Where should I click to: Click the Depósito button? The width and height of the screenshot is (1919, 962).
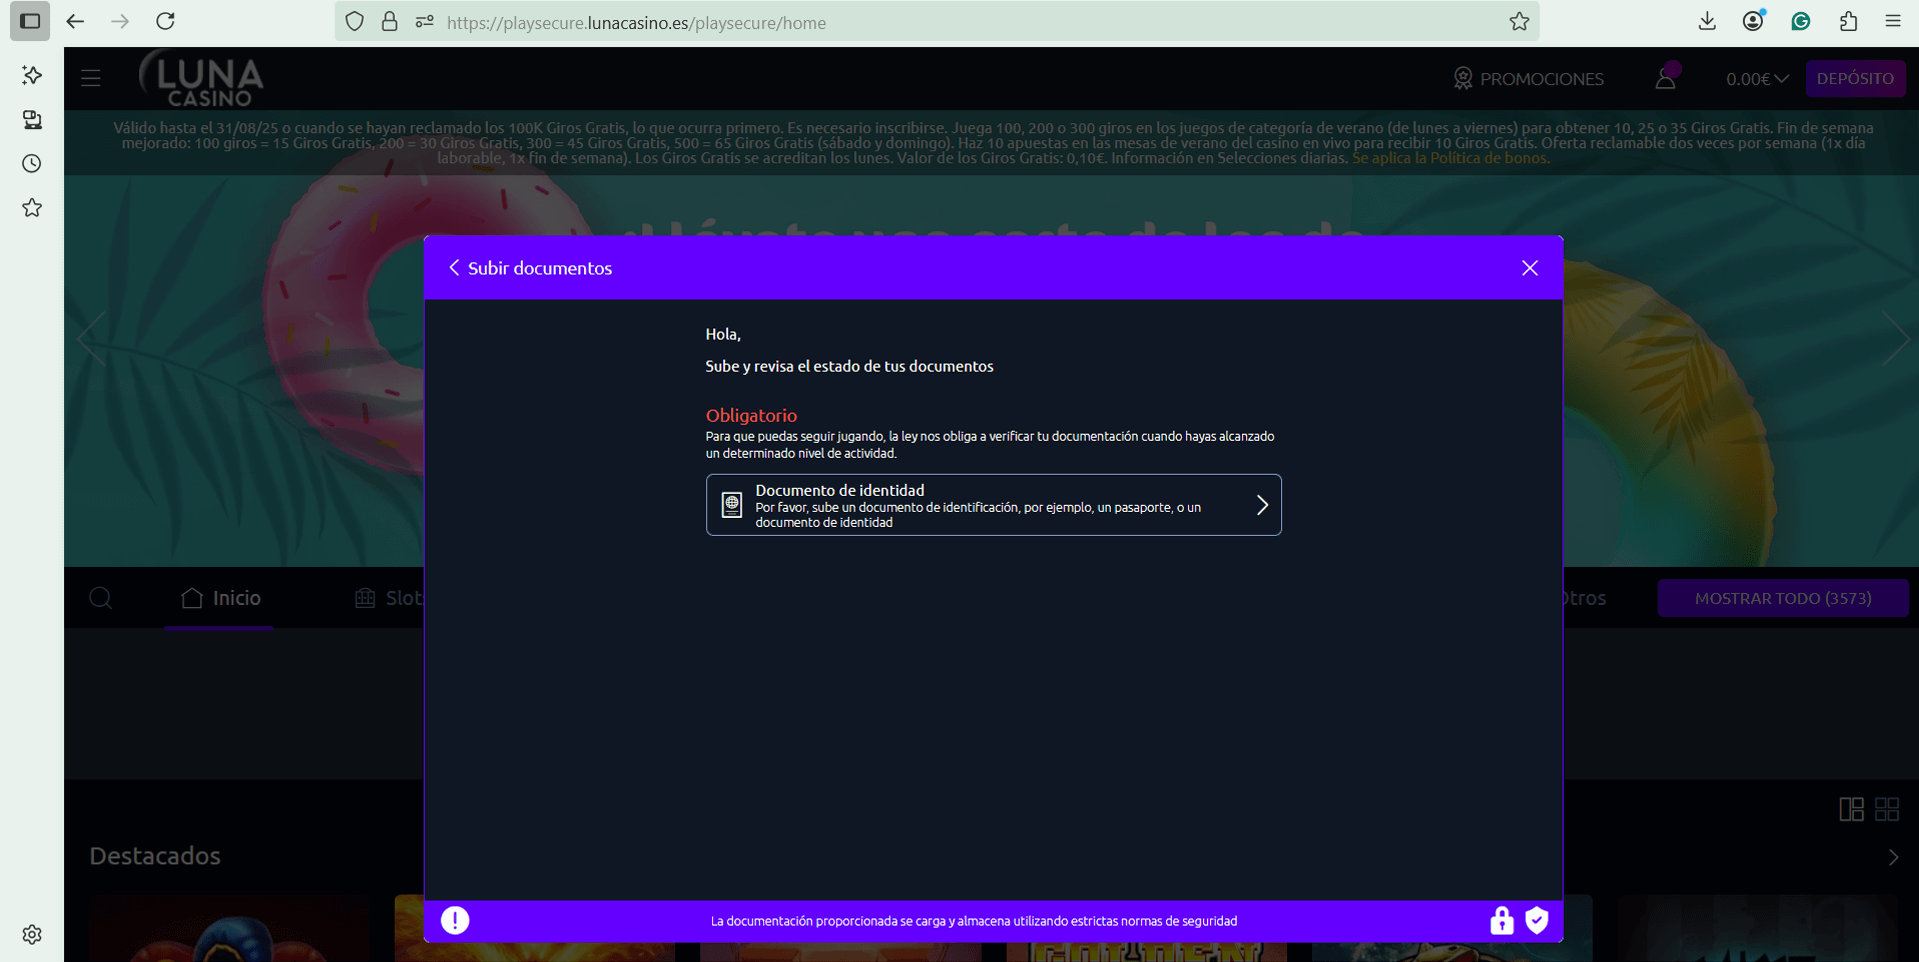tap(1855, 78)
